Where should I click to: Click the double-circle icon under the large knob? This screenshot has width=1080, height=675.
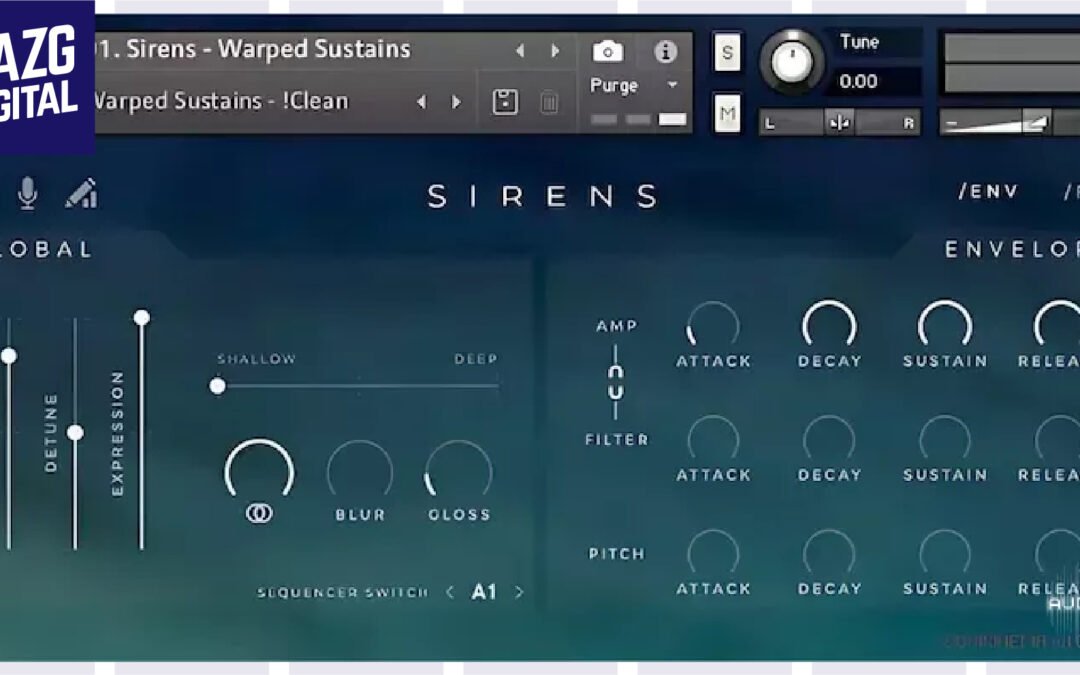(259, 513)
